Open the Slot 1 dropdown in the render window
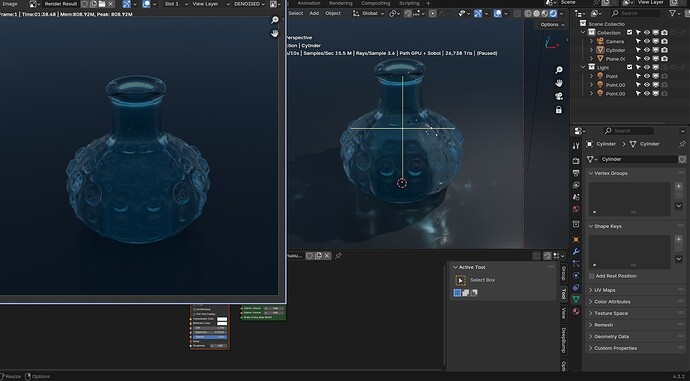 [176, 4]
